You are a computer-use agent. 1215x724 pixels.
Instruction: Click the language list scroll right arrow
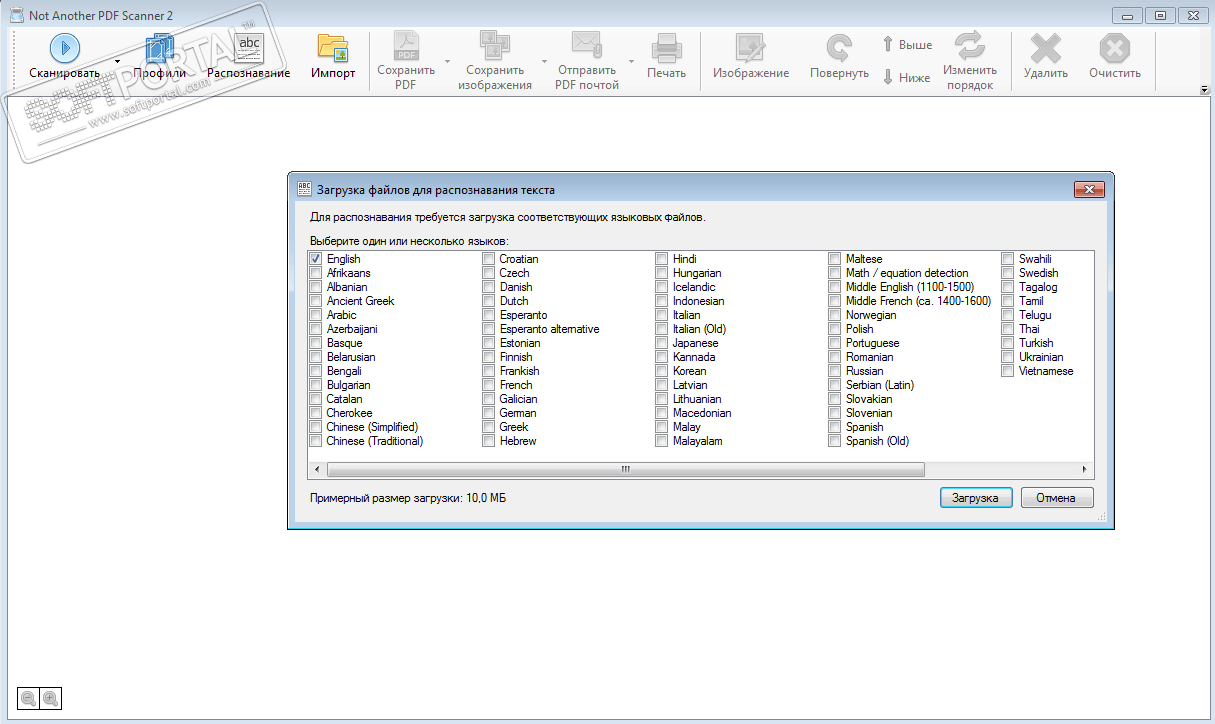1084,469
